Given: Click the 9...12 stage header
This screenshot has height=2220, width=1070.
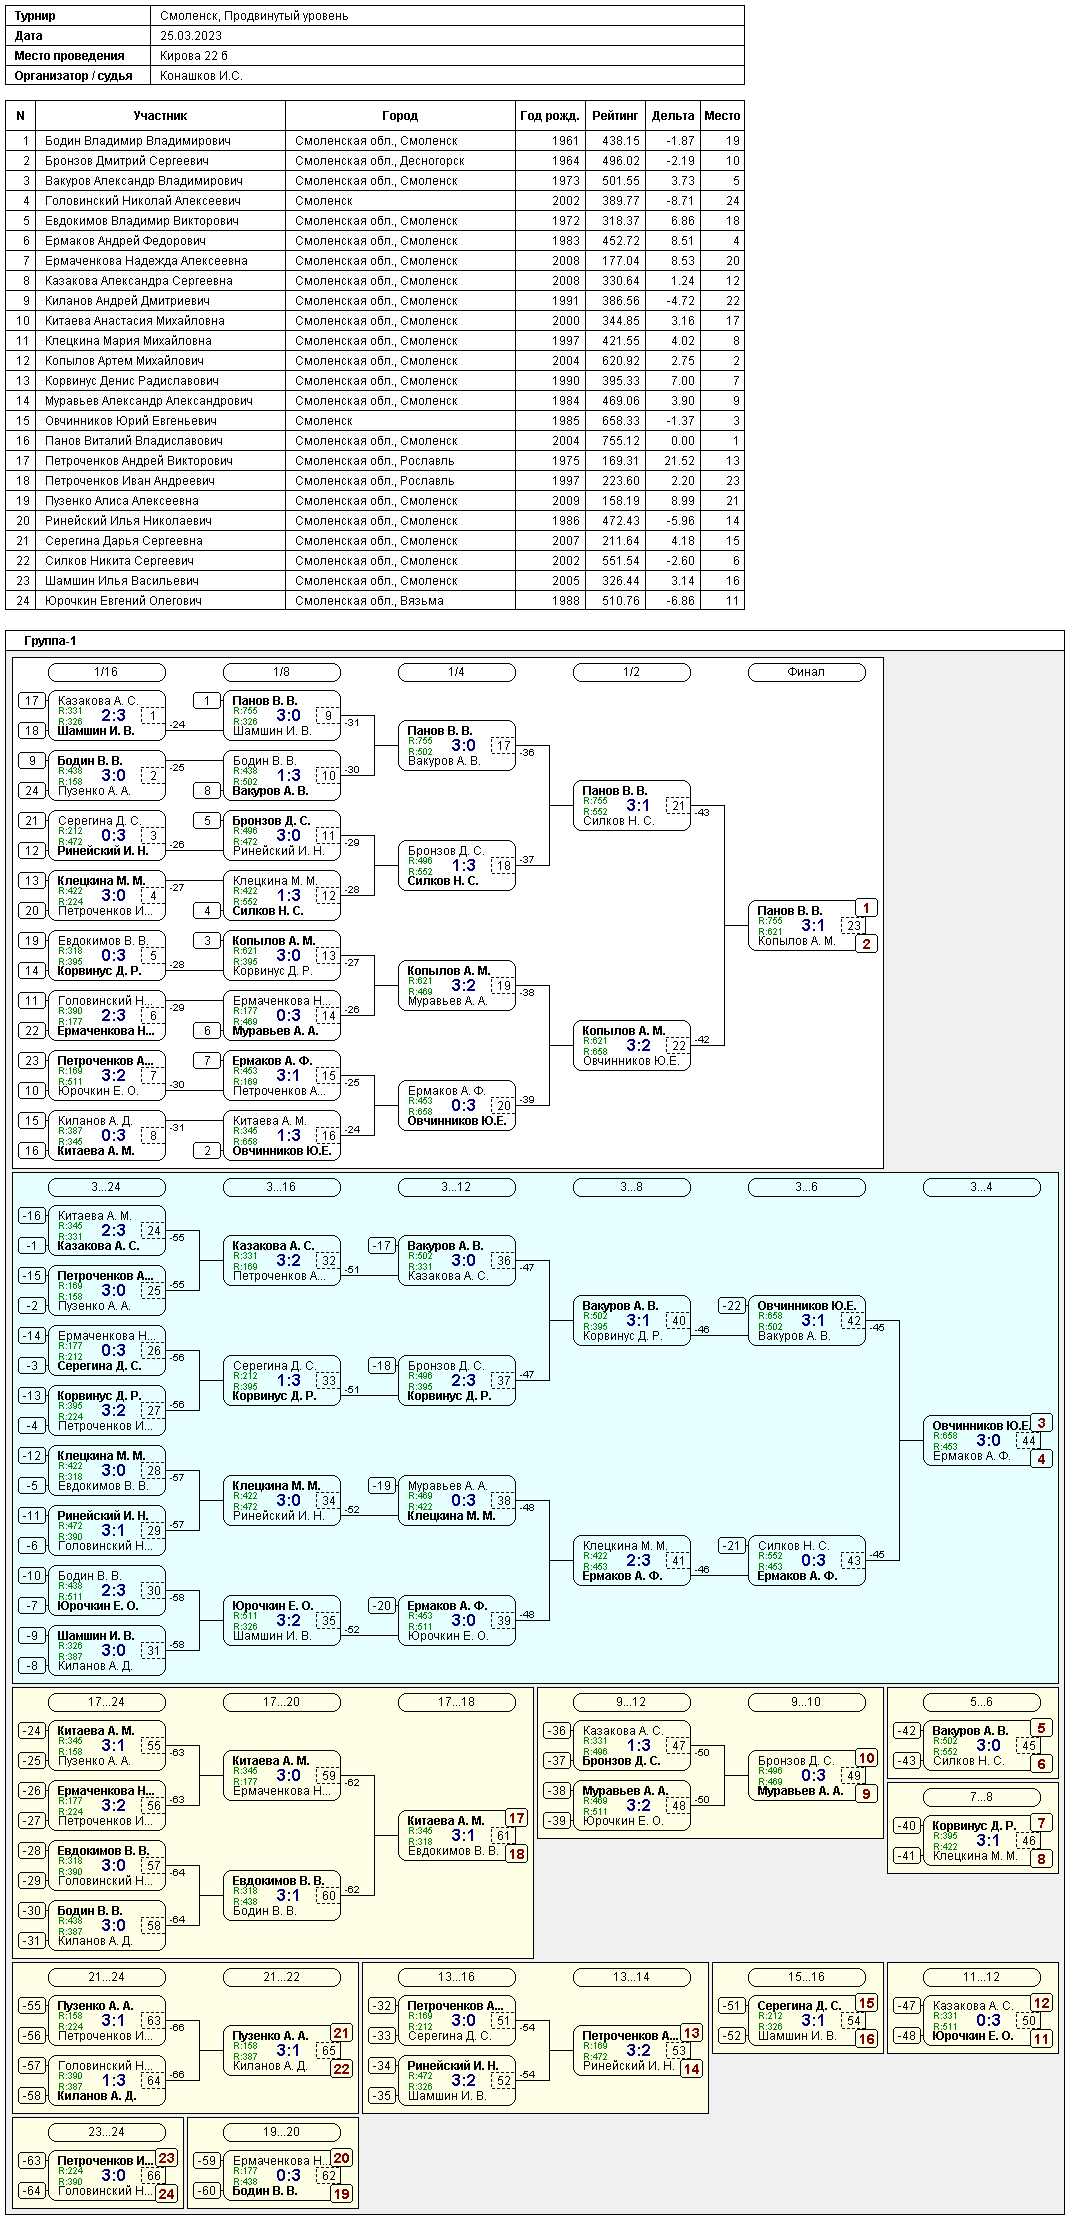Looking at the screenshot, I should (631, 1702).
